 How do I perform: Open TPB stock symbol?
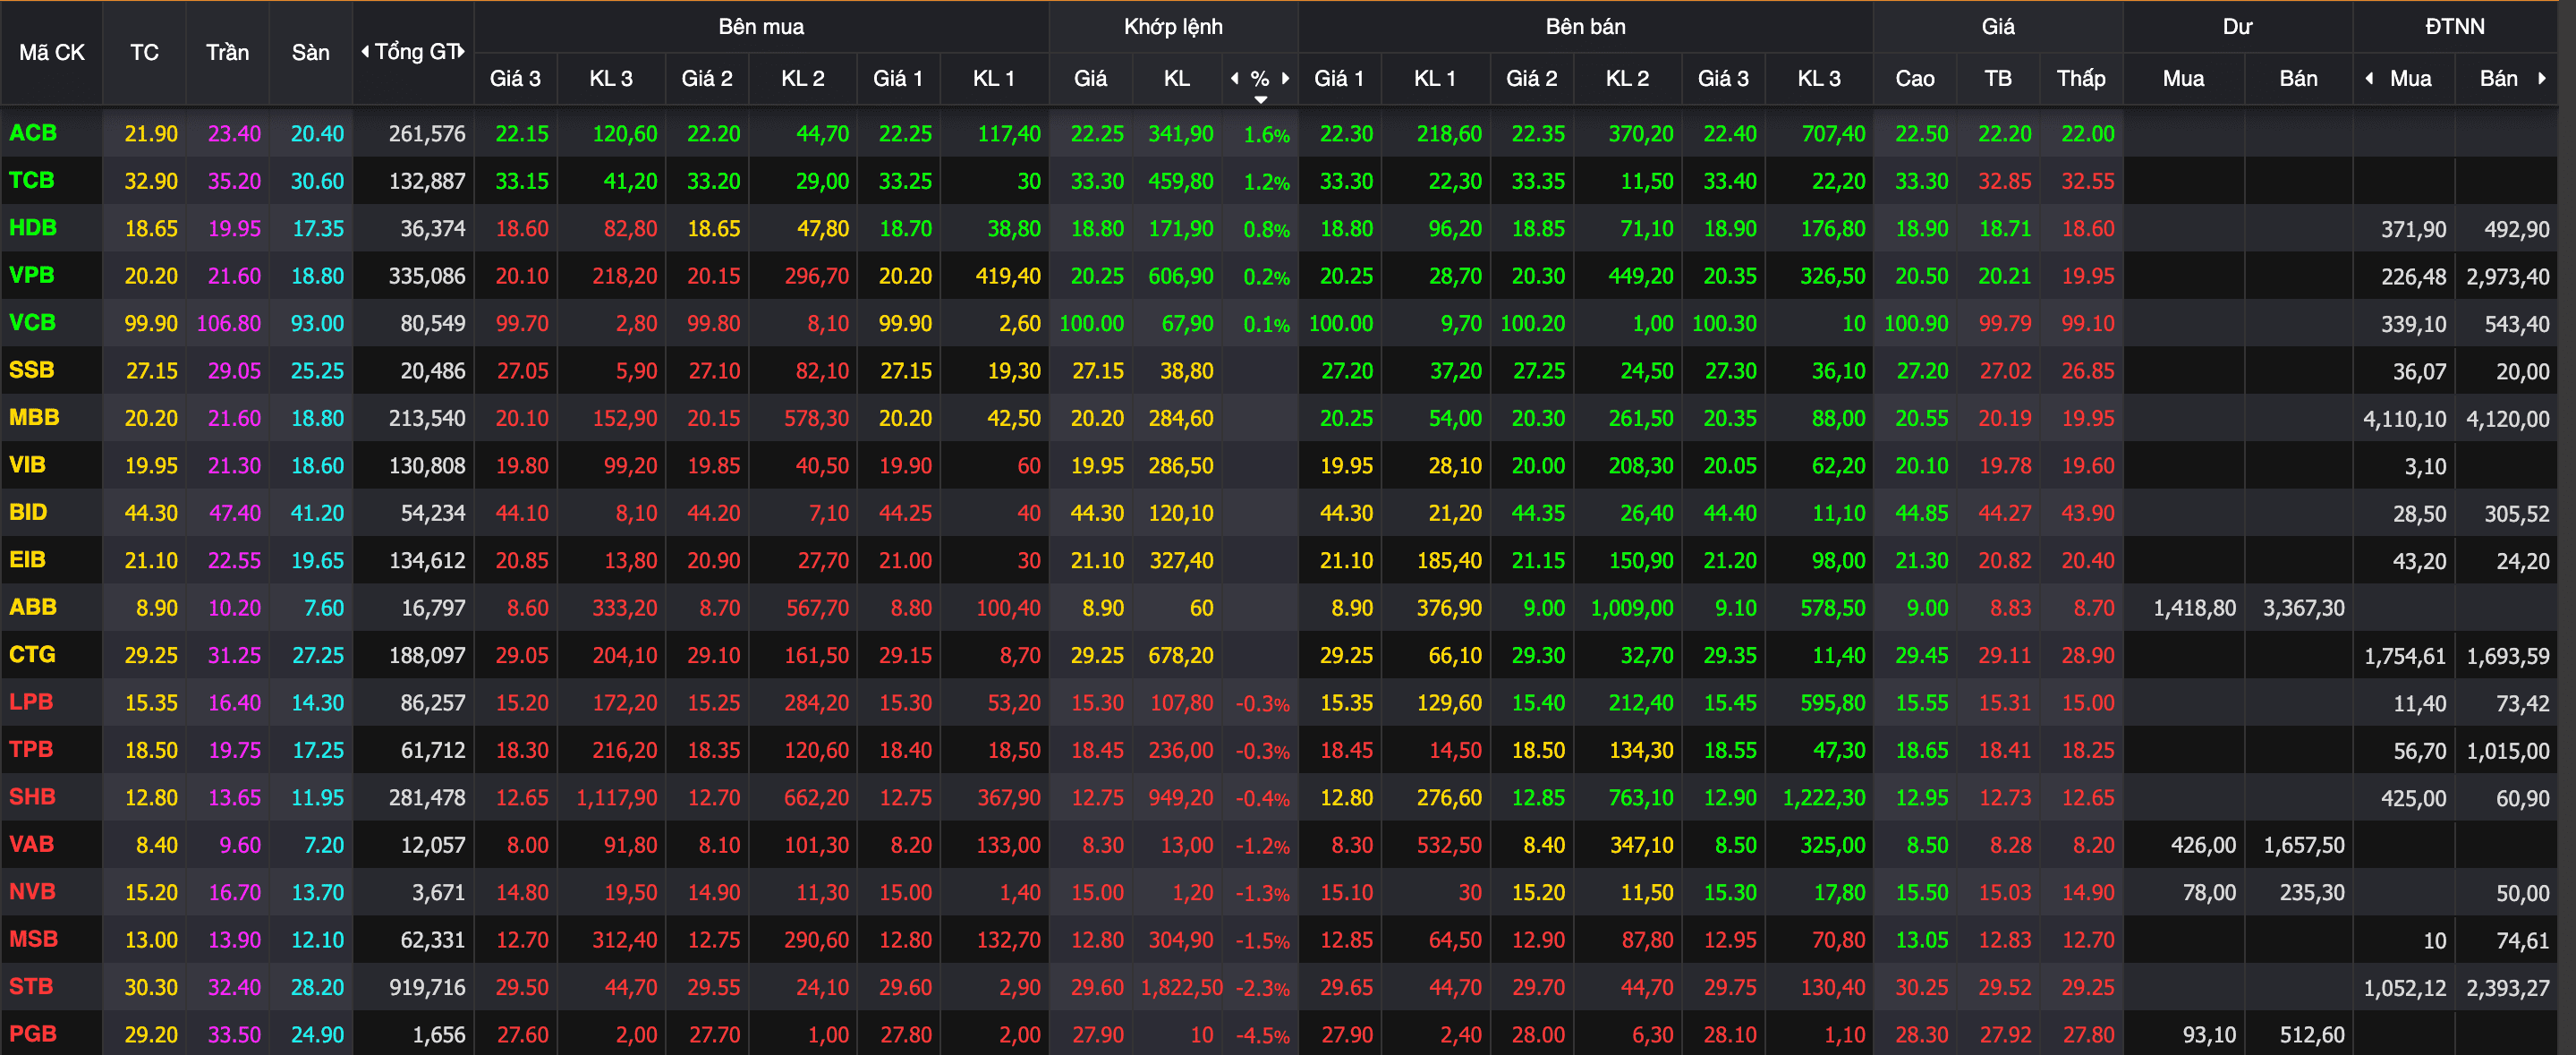tap(31, 750)
